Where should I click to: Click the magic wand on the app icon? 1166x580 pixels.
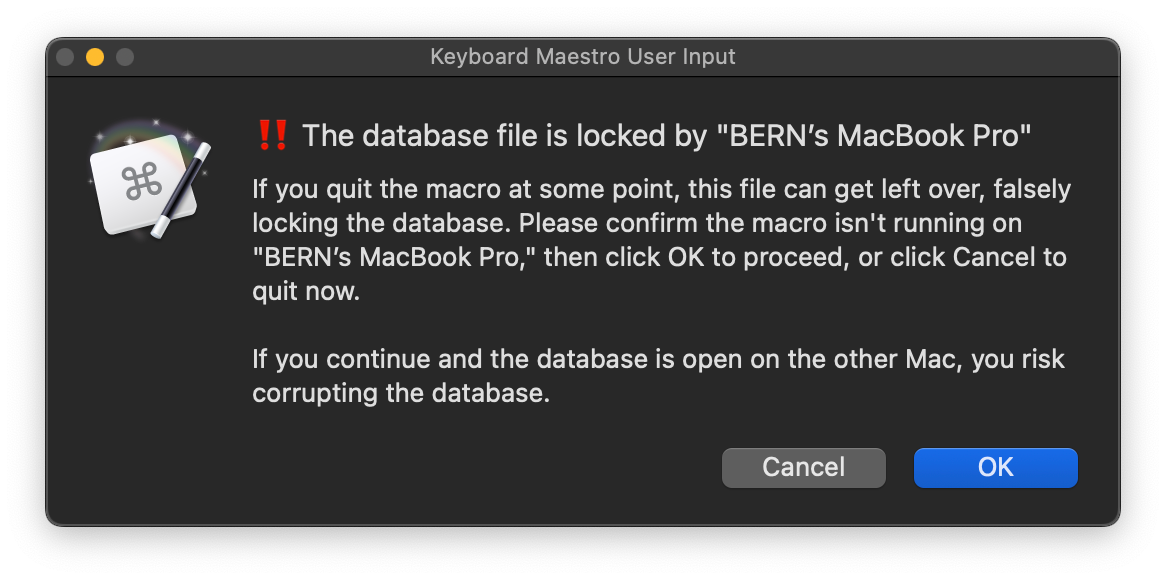point(183,189)
